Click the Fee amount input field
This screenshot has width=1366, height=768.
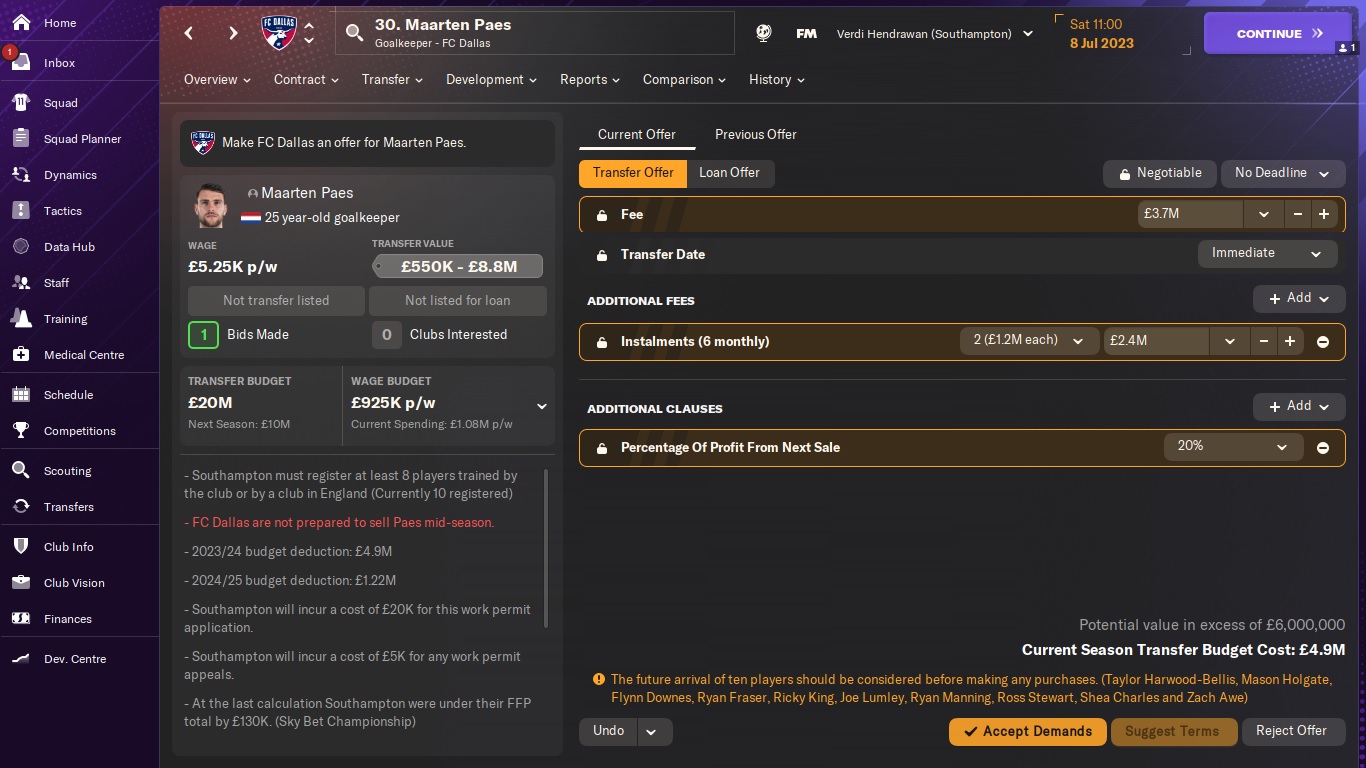coord(1190,214)
